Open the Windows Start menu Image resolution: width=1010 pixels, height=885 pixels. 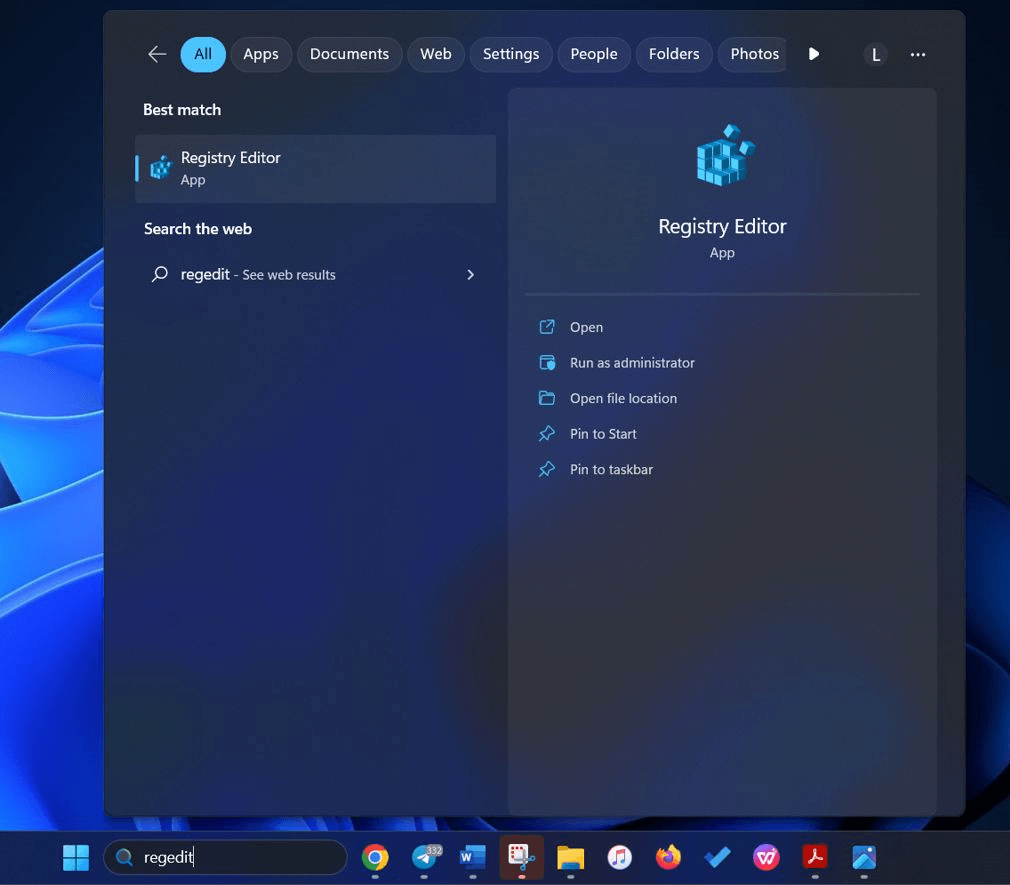[x=76, y=857]
